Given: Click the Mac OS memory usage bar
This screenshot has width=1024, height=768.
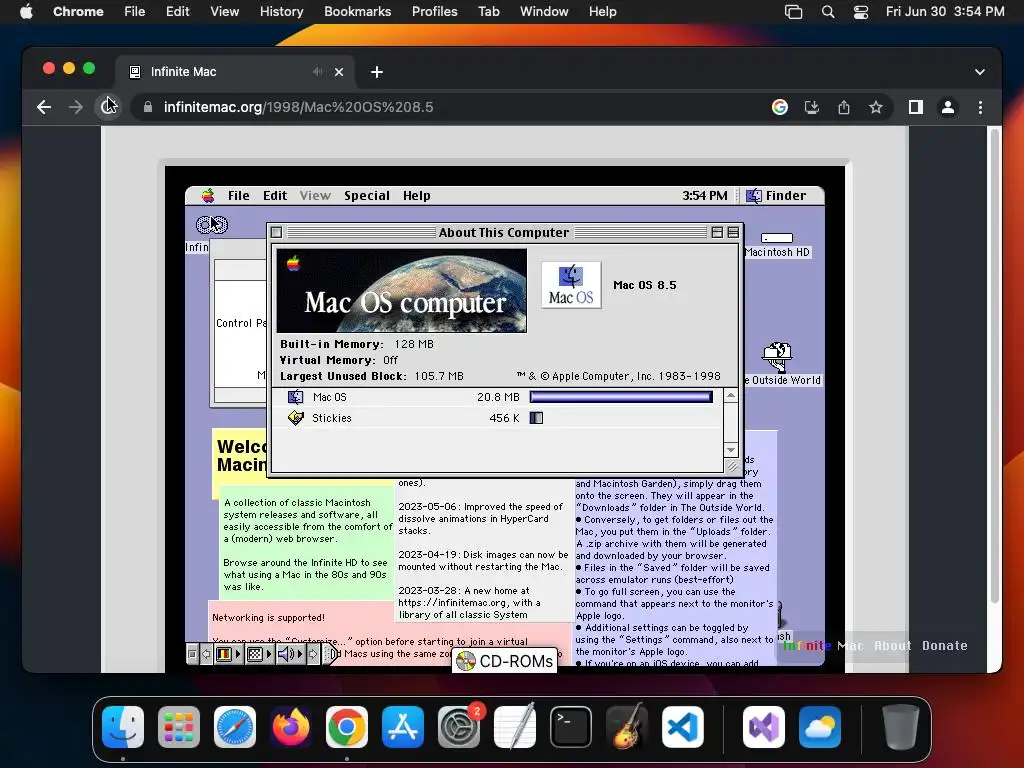Looking at the screenshot, I should 621,396.
